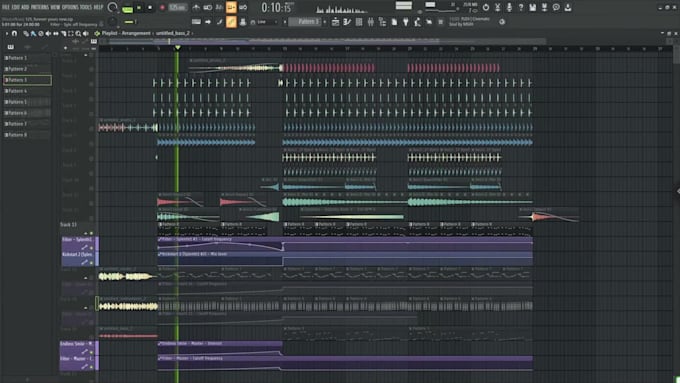680x383 pixels.
Task: Click the 125 tempo field
Action: [177, 8]
